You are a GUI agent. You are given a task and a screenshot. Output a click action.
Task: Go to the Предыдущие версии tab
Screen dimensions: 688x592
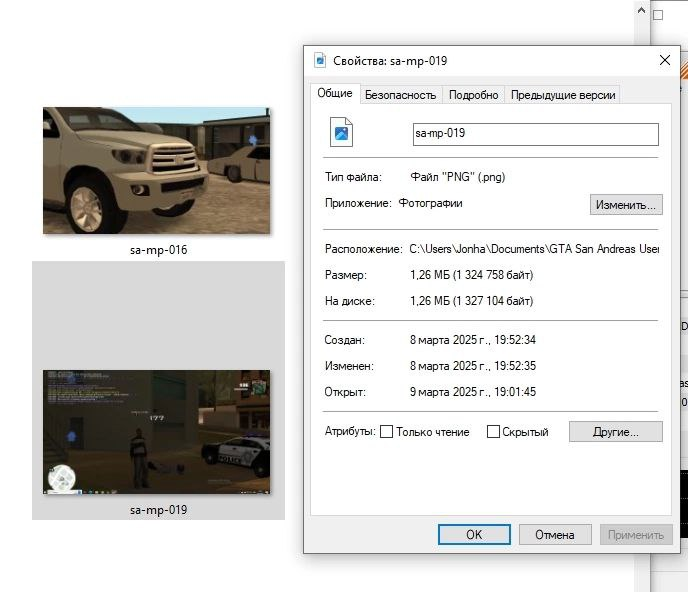pyautogui.click(x=563, y=95)
